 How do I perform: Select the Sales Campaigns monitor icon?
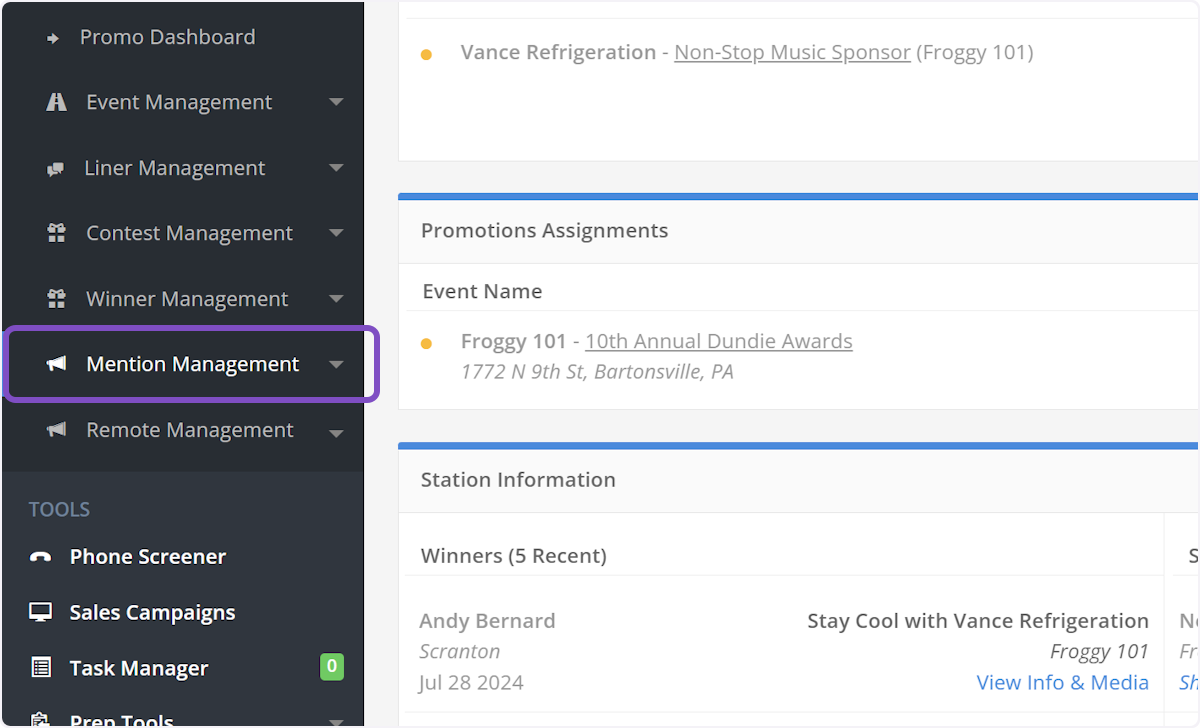click(38, 612)
